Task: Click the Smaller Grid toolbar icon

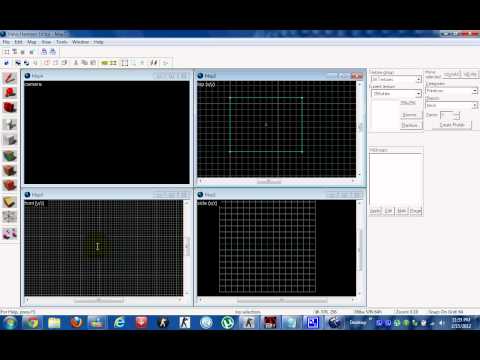Action: [23, 52]
